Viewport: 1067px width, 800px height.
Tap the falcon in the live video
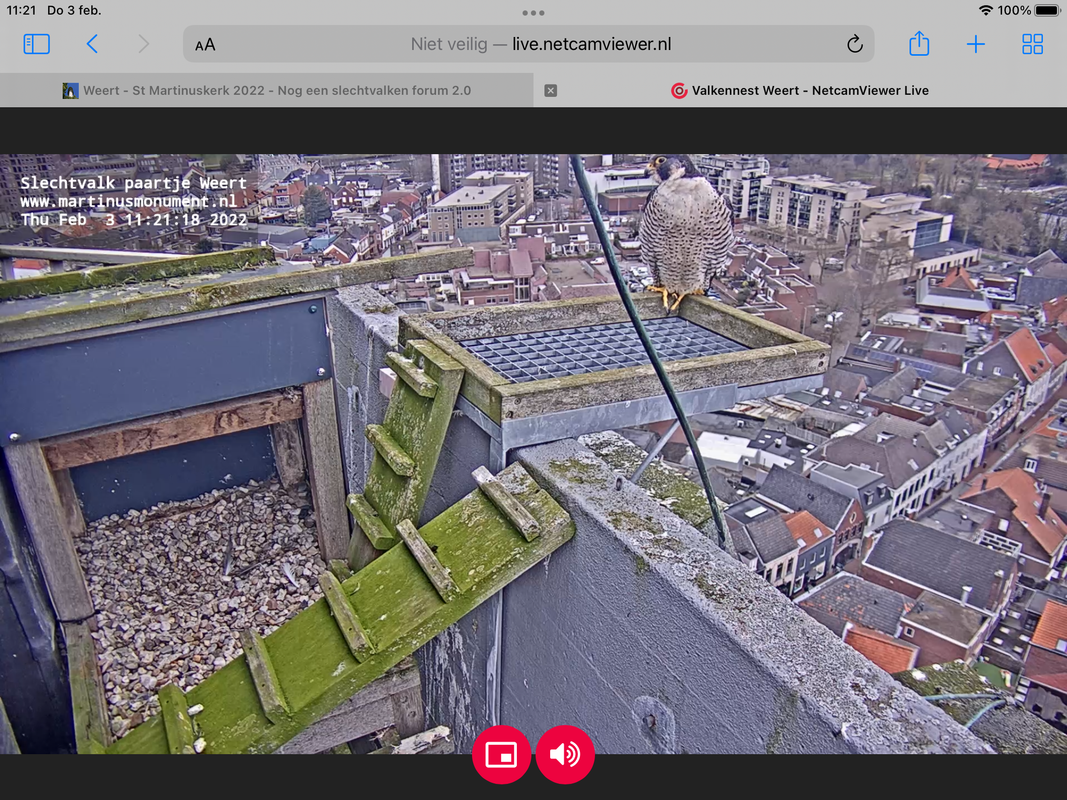[x=685, y=231]
